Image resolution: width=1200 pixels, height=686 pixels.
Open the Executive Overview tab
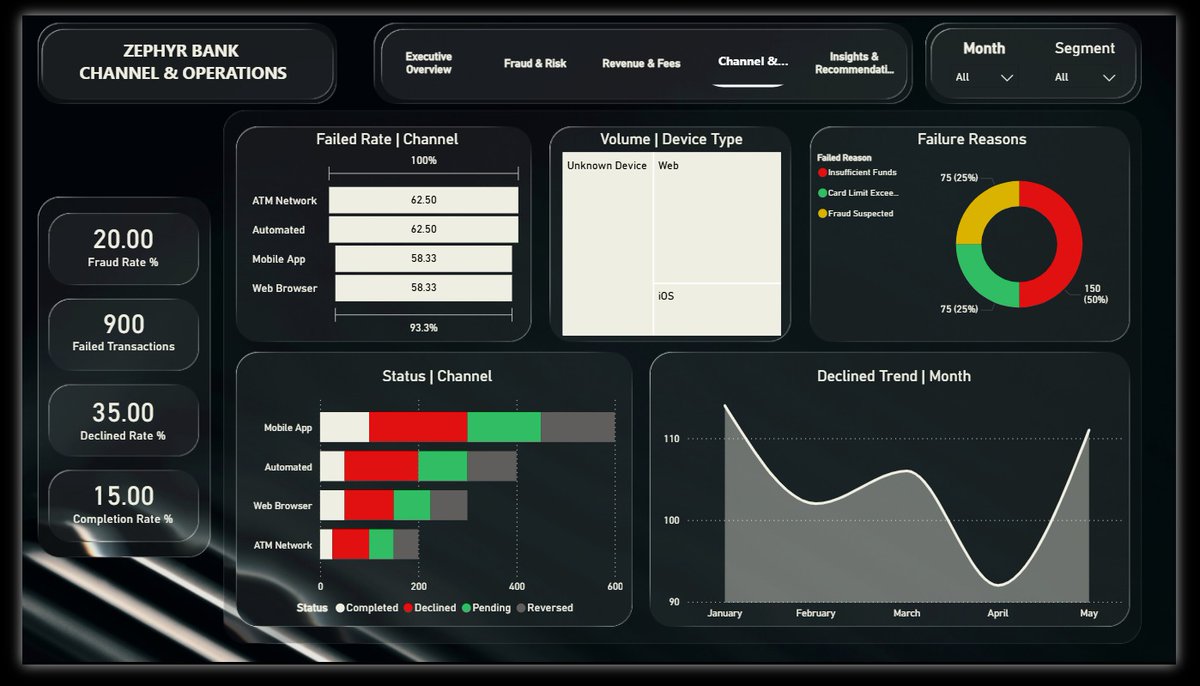click(428, 63)
